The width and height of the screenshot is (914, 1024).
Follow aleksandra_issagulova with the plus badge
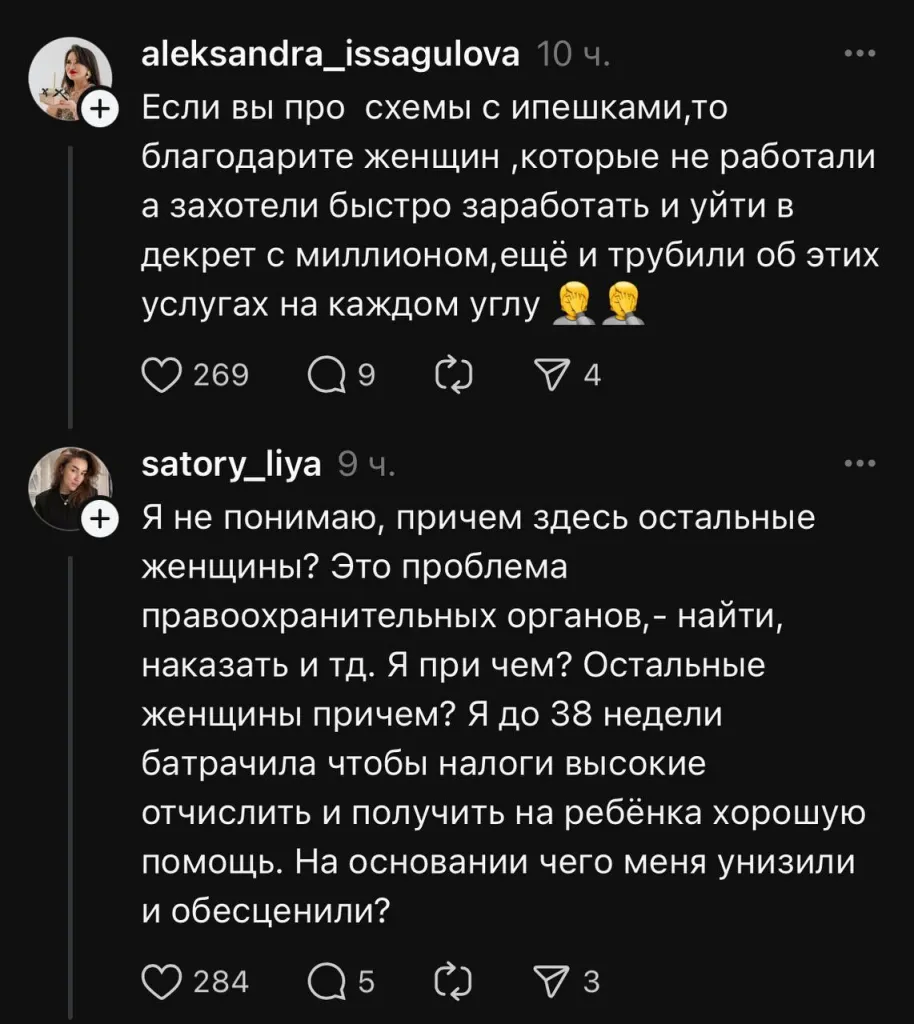(100, 112)
